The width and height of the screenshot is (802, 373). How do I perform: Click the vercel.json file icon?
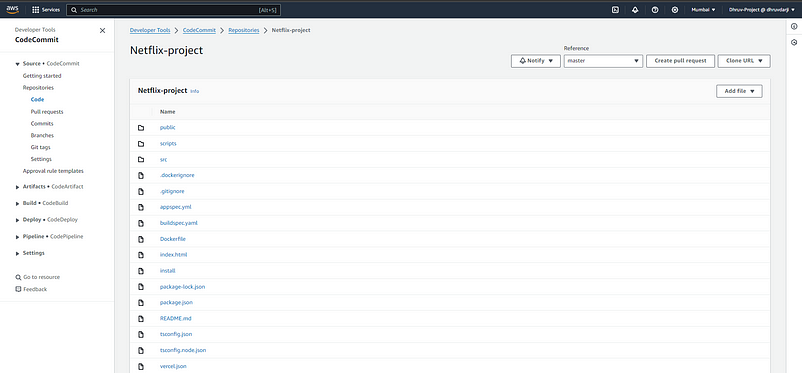click(x=141, y=366)
